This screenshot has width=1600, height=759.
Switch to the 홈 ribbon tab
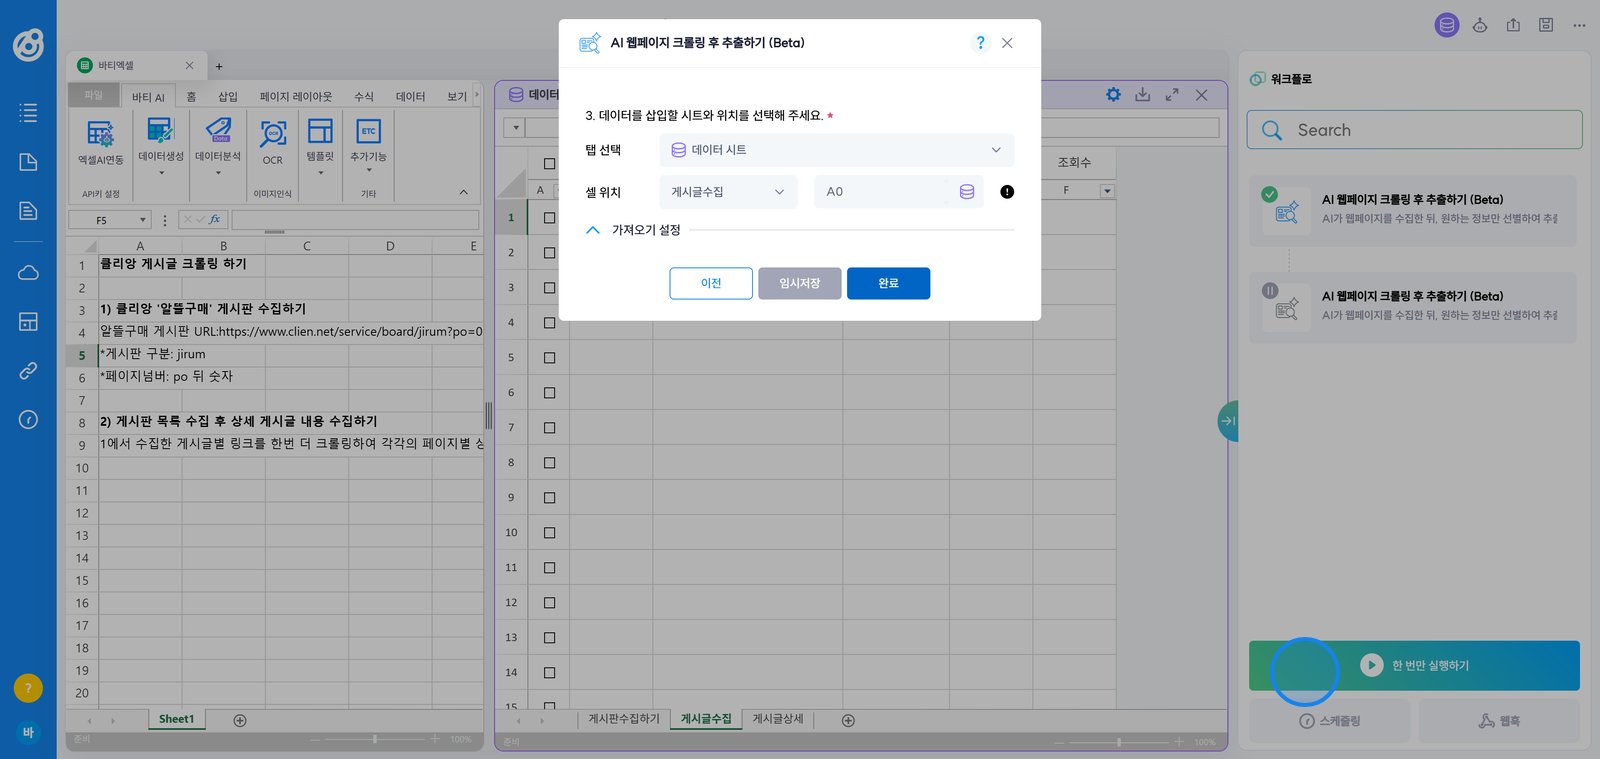pos(191,96)
